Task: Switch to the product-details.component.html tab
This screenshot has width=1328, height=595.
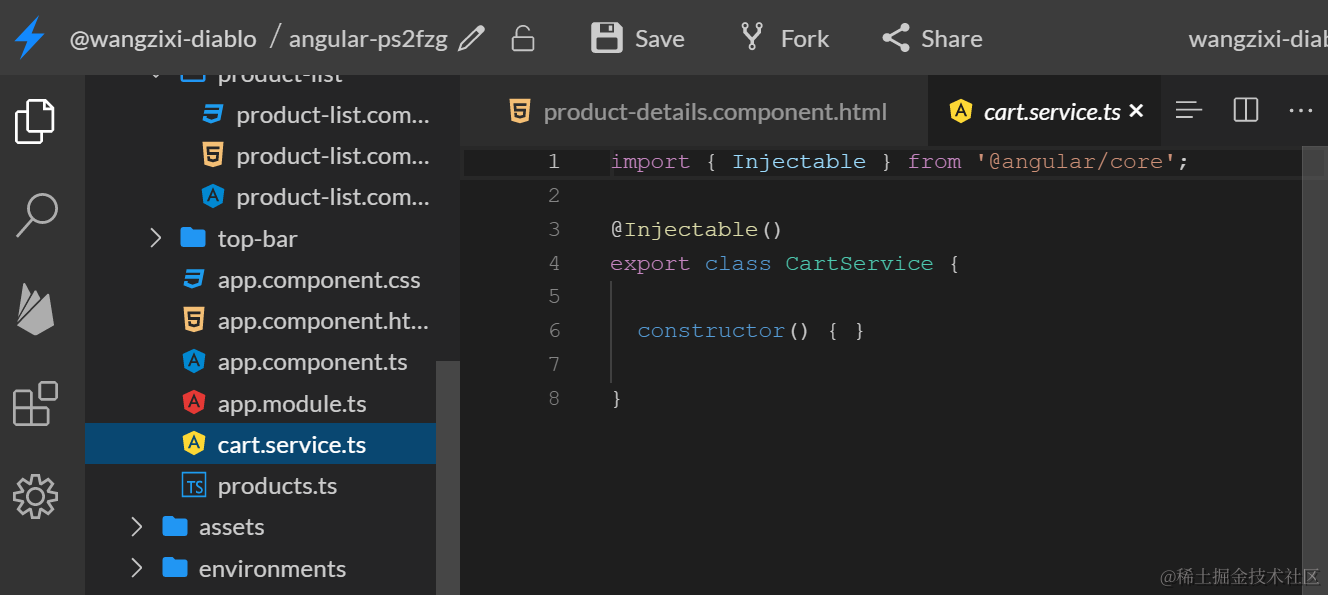Action: point(698,112)
